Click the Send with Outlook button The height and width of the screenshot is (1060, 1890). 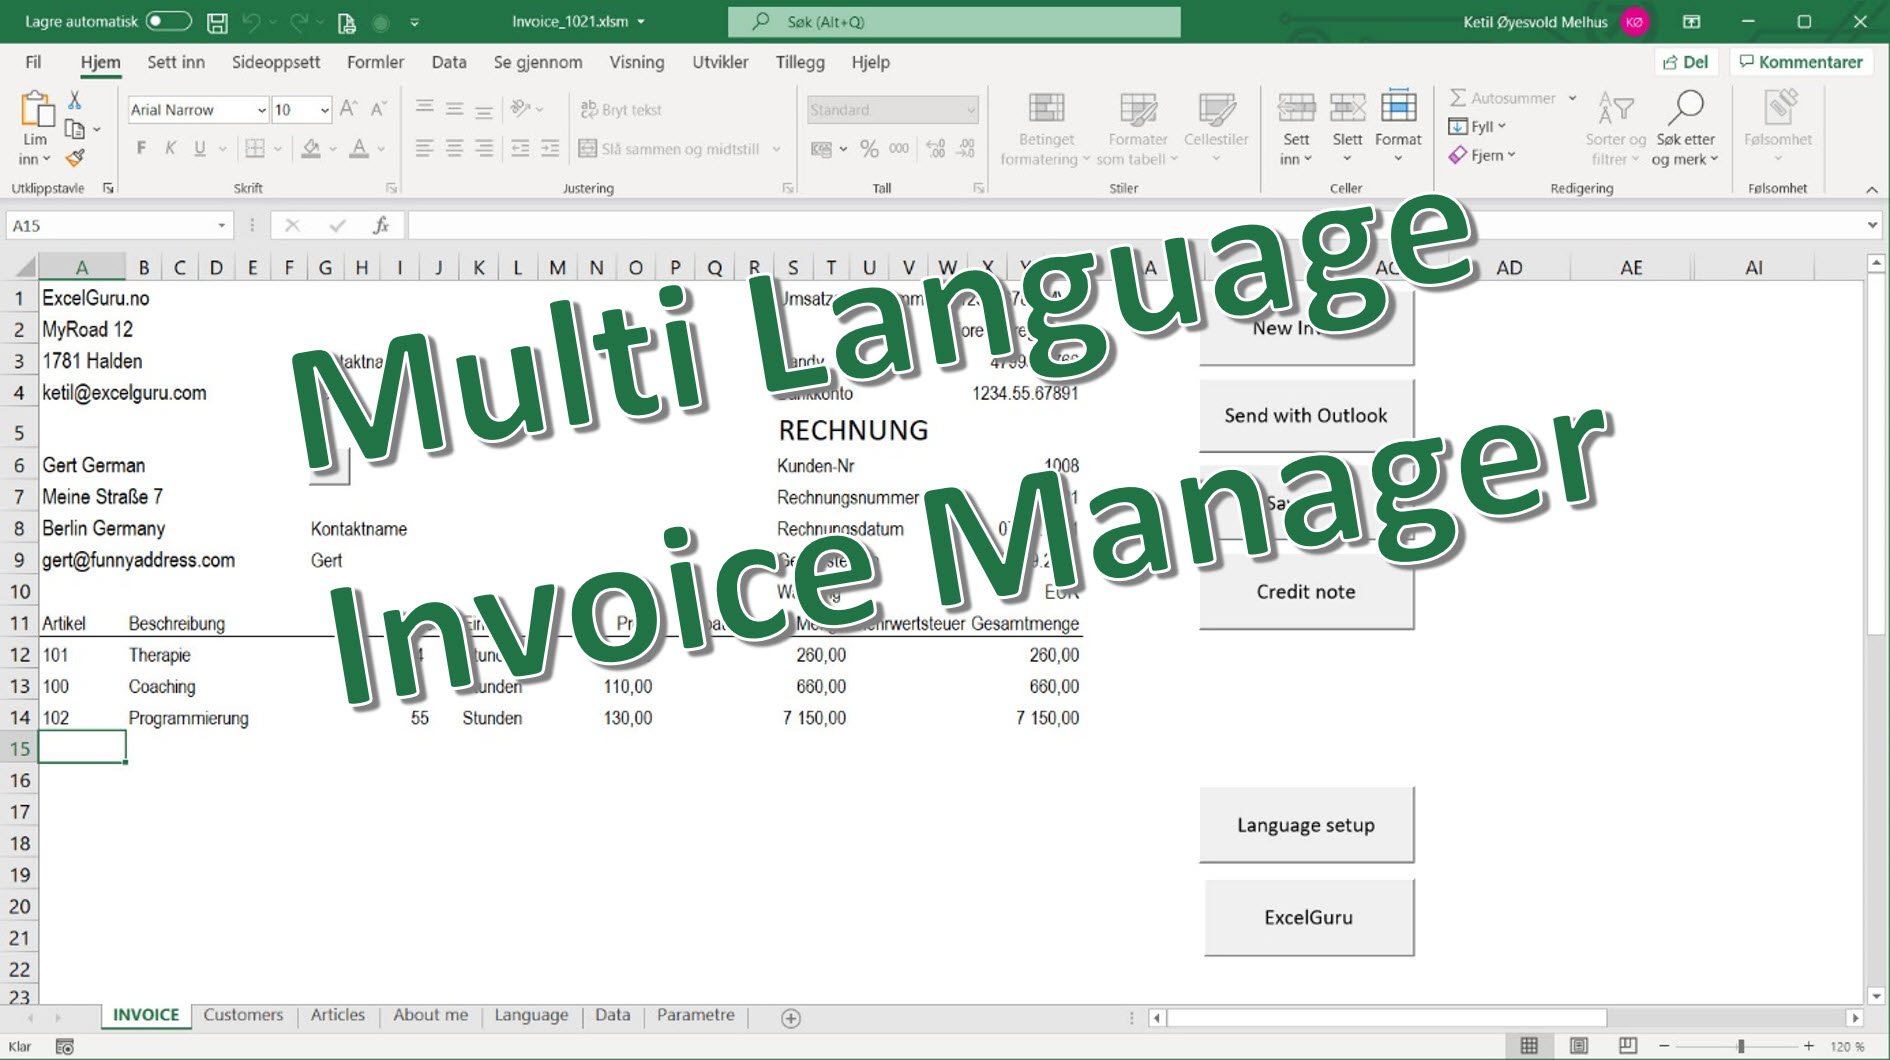point(1305,414)
